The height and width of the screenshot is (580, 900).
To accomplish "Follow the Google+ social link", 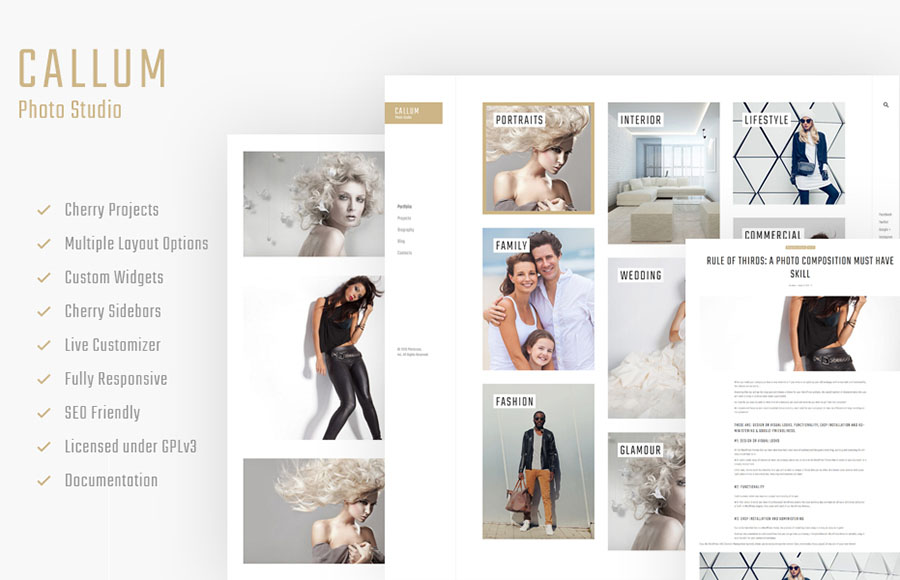I will 885,229.
